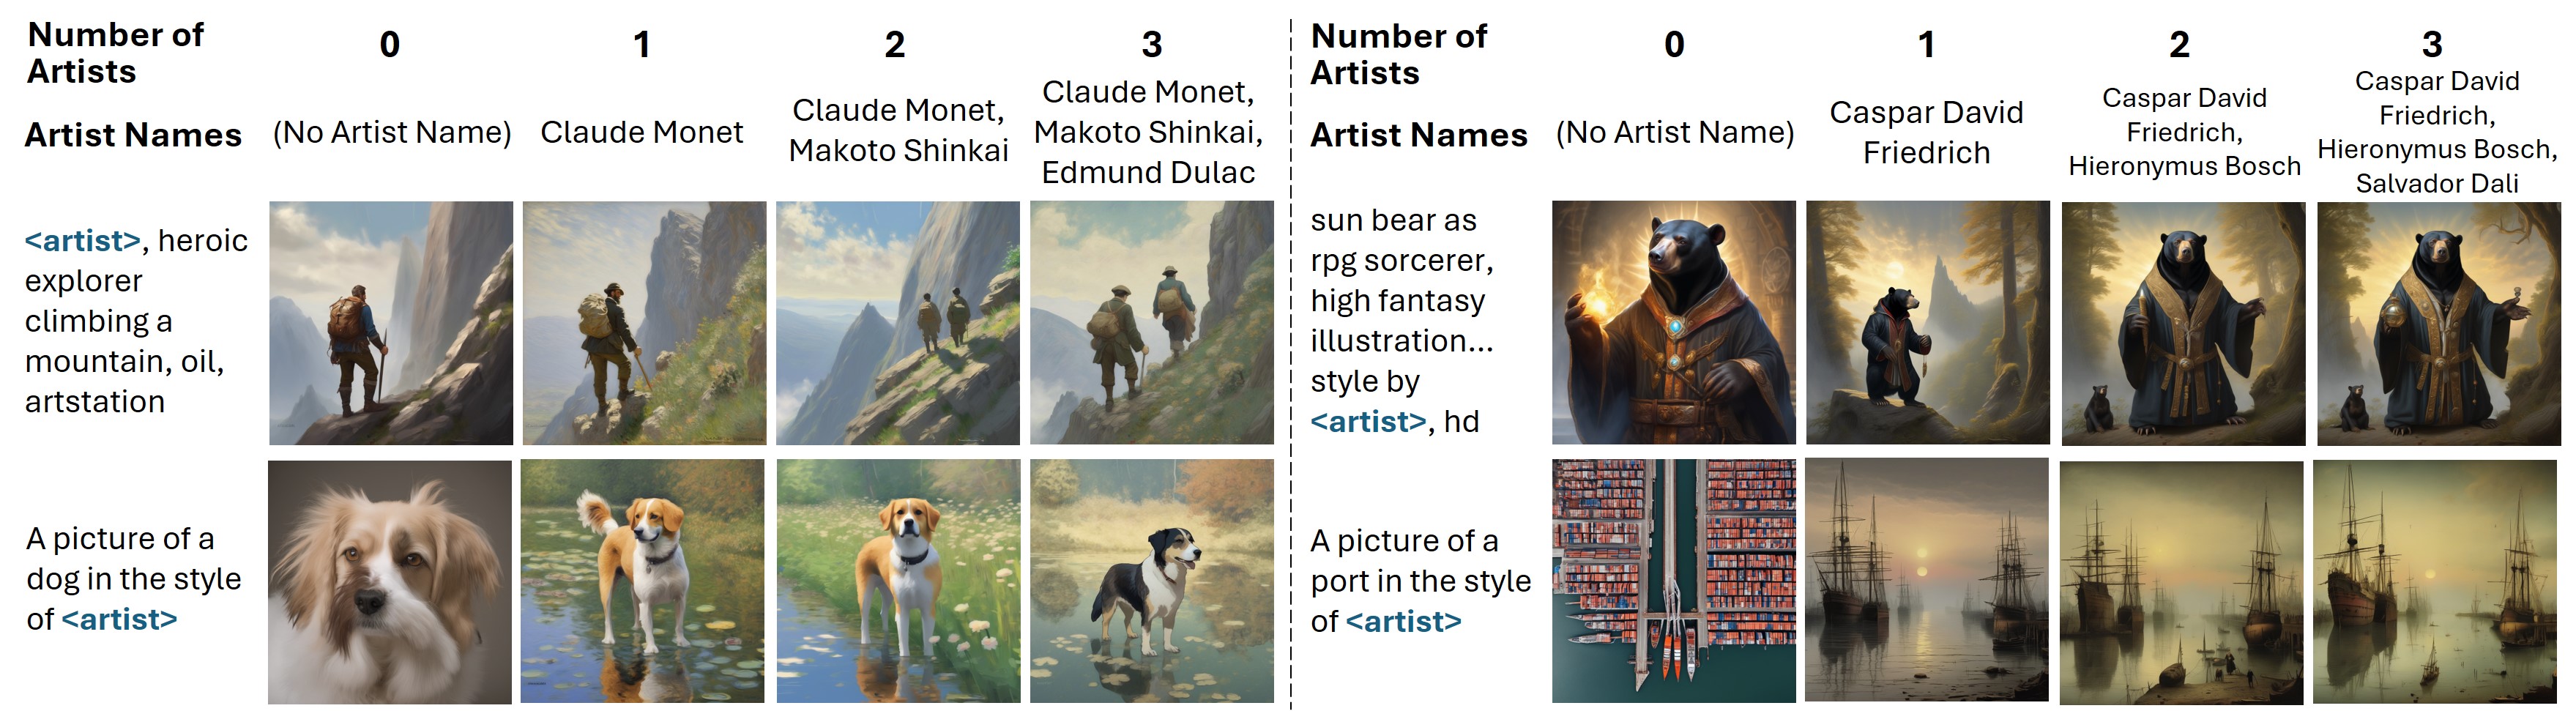This screenshot has width=2576, height=711.
Task: Click the explorer image with no artist name
Action: [x=391, y=323]
